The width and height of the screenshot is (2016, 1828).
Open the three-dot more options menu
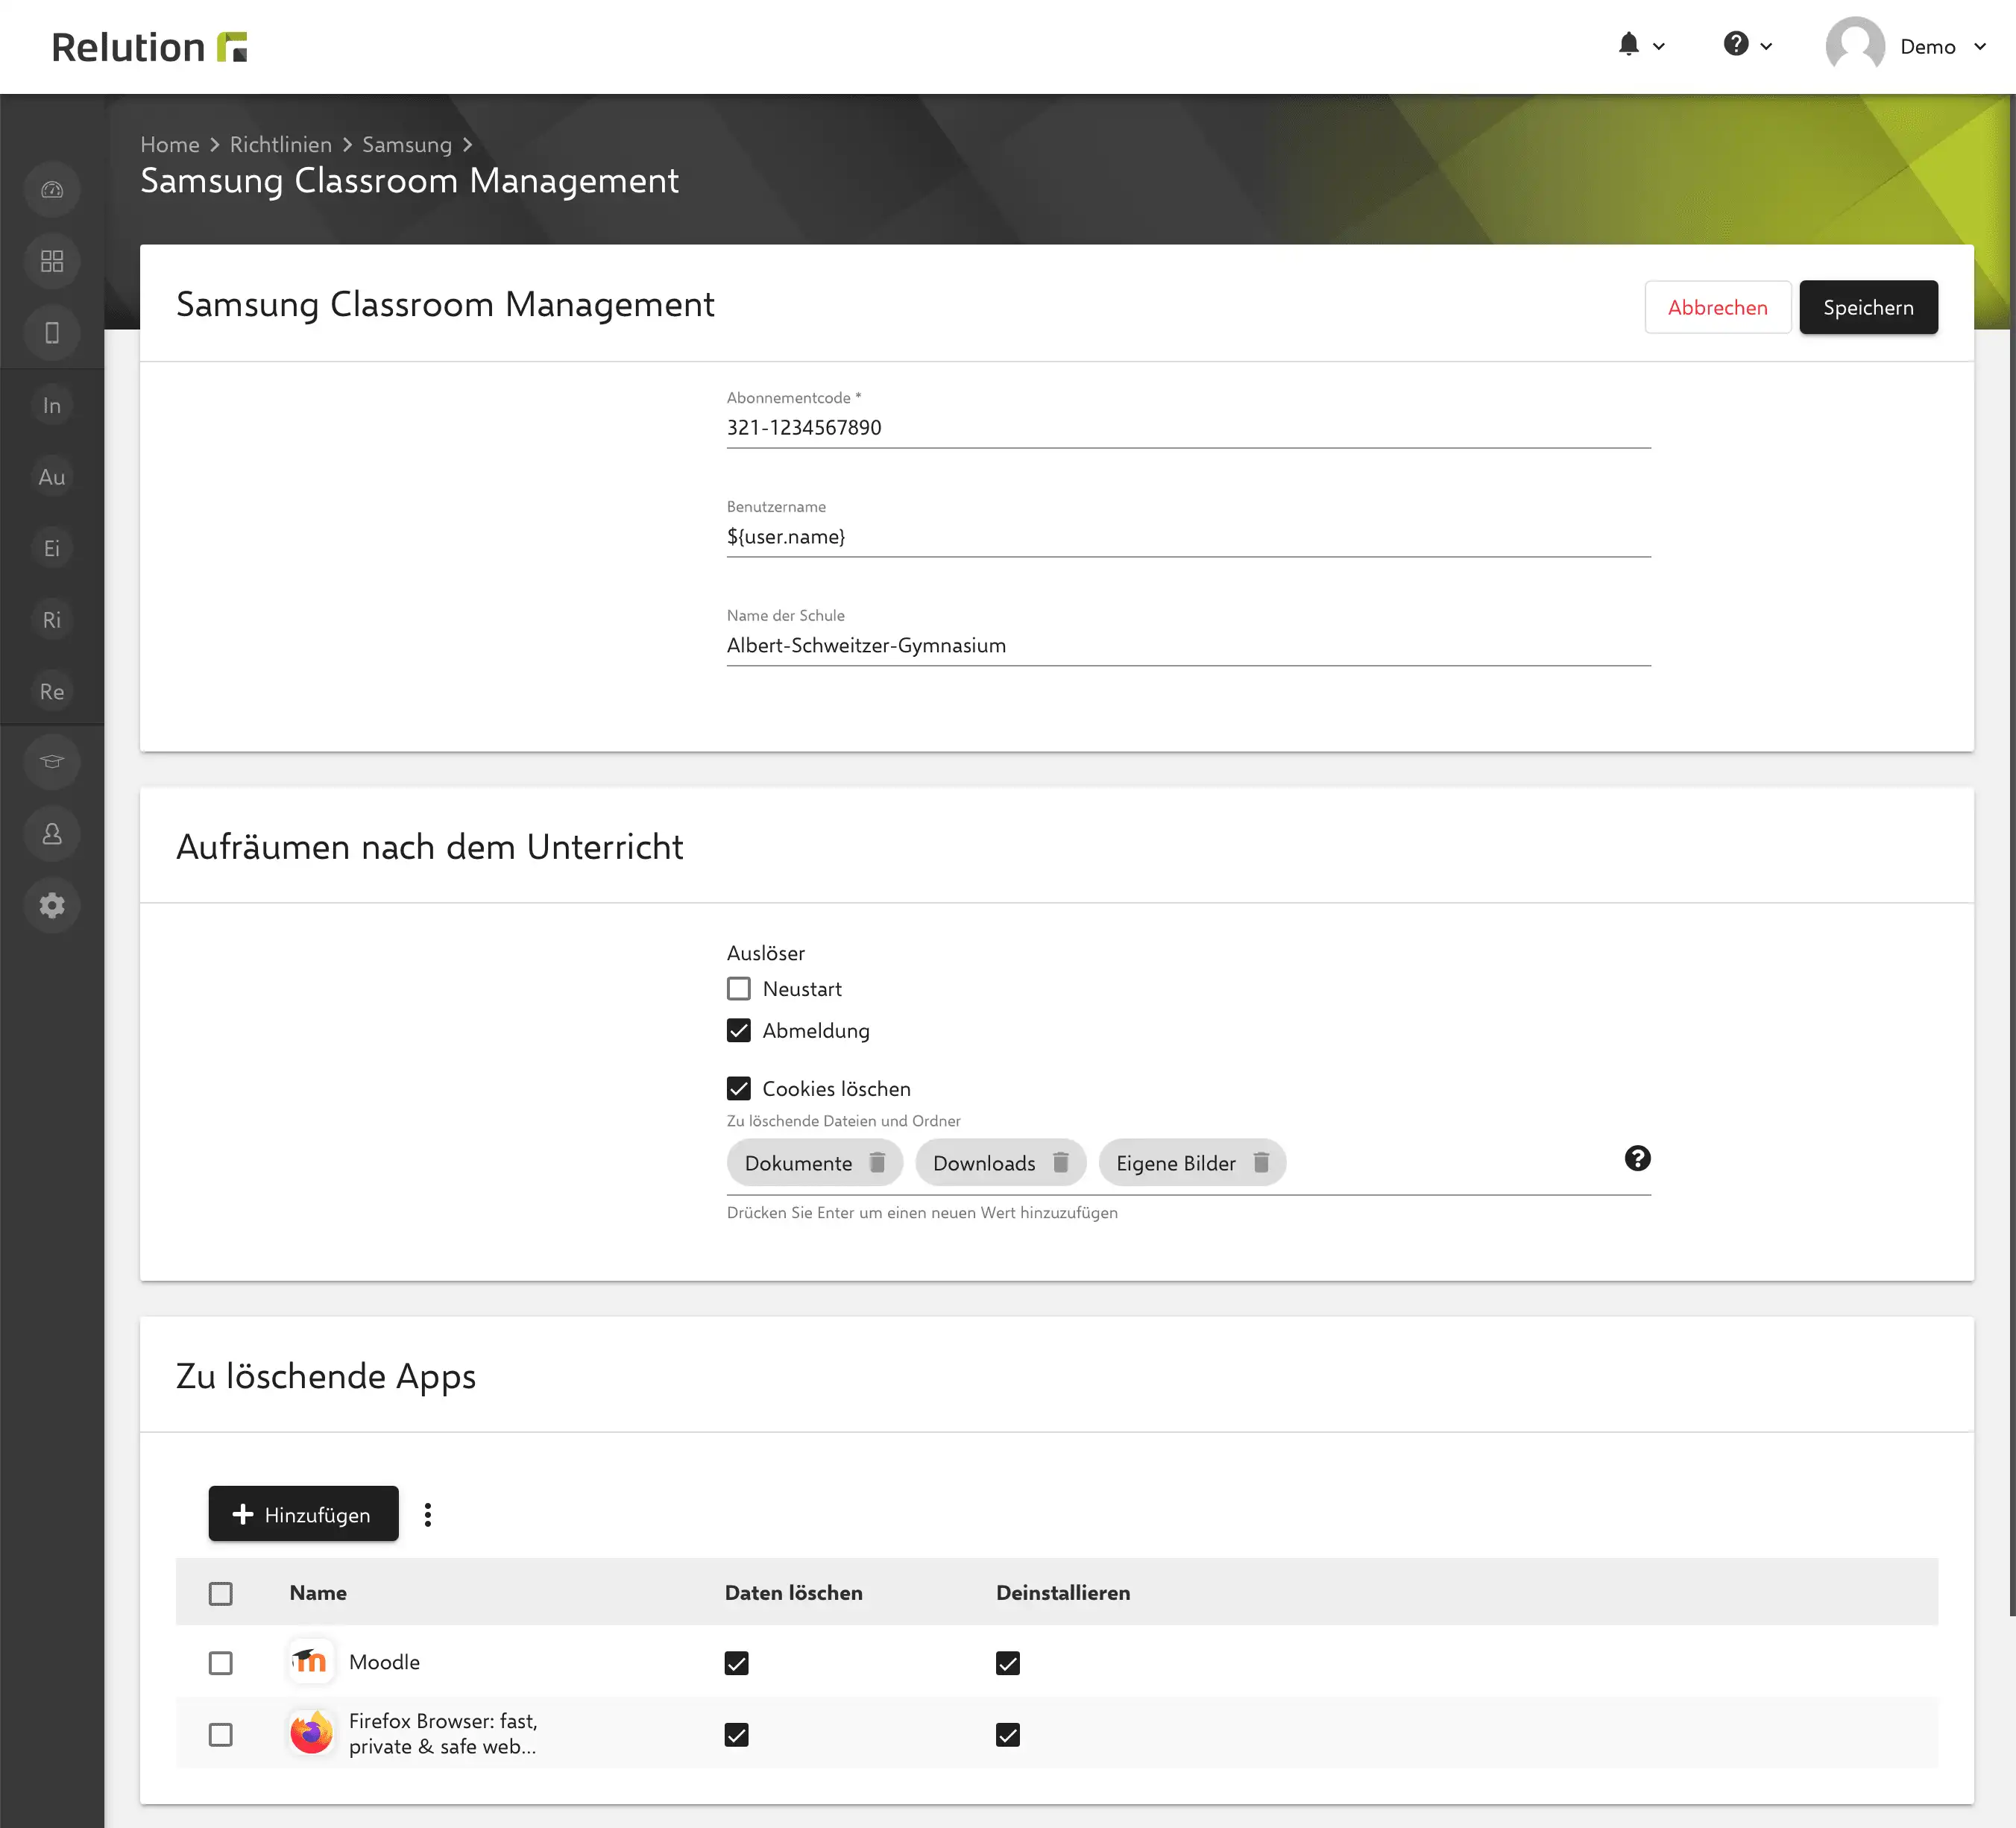(x=428, y=1515)
